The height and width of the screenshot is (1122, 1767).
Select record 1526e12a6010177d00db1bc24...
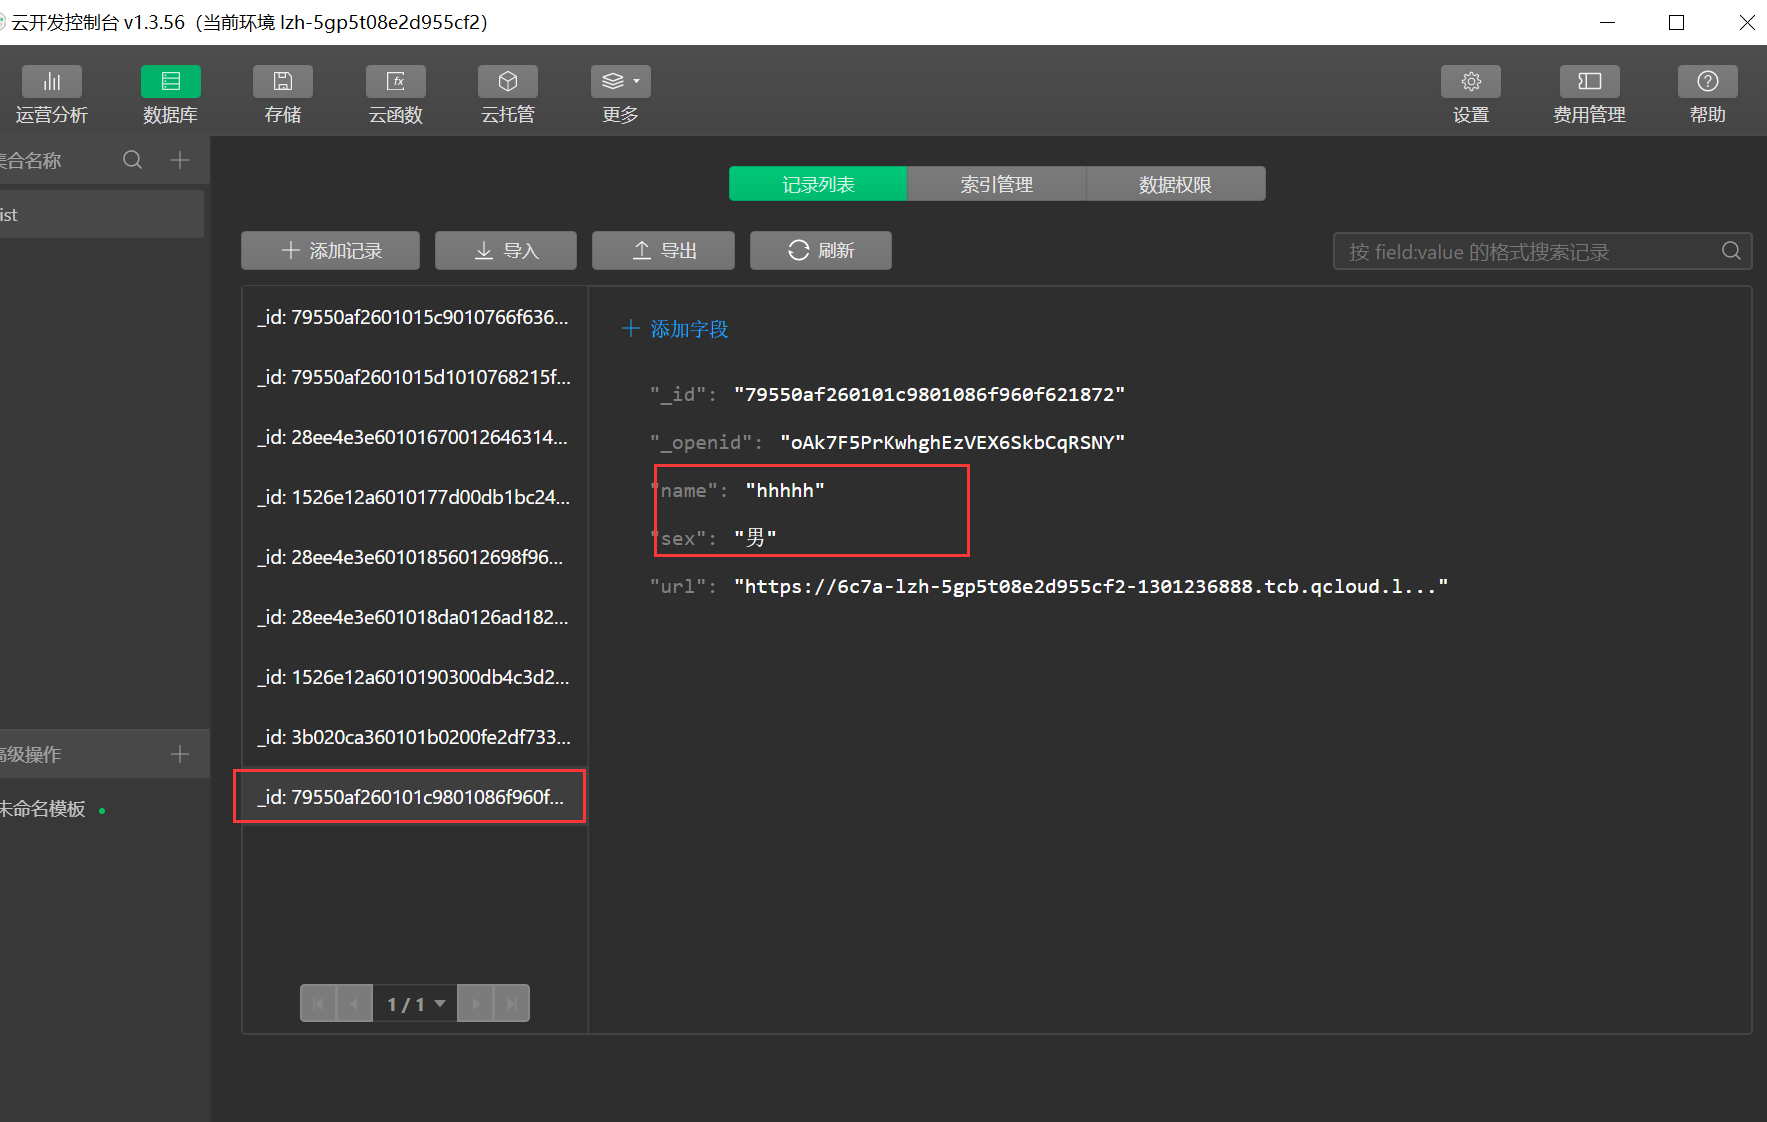[414, 497]
